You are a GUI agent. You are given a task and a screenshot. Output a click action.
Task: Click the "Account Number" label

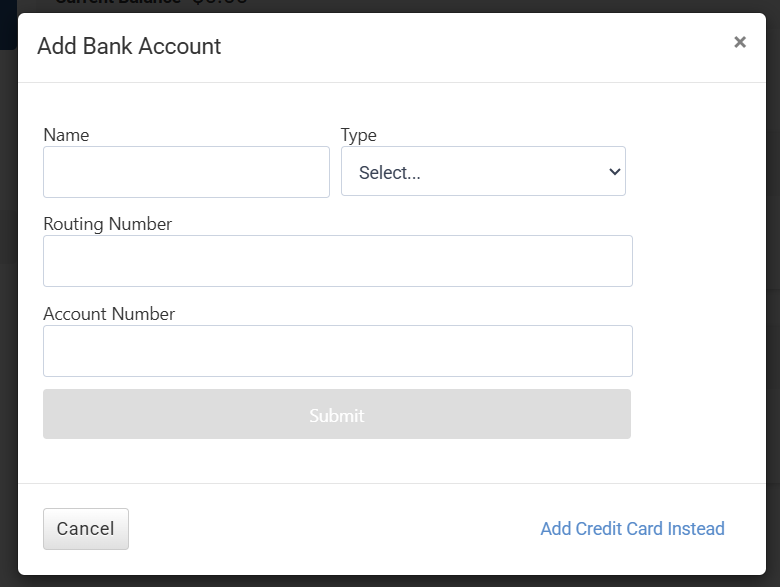109,314
